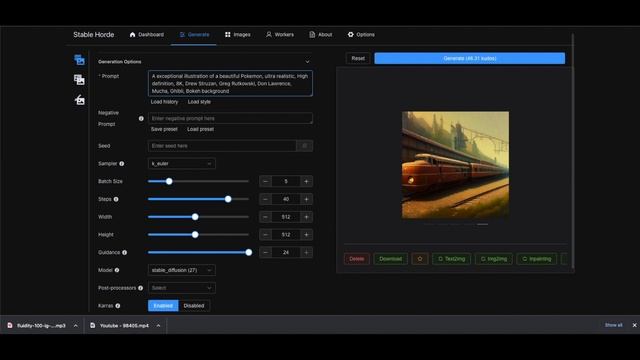
Task: Click the info icon next to Post-processors
Action: click(x=140, y=288)
